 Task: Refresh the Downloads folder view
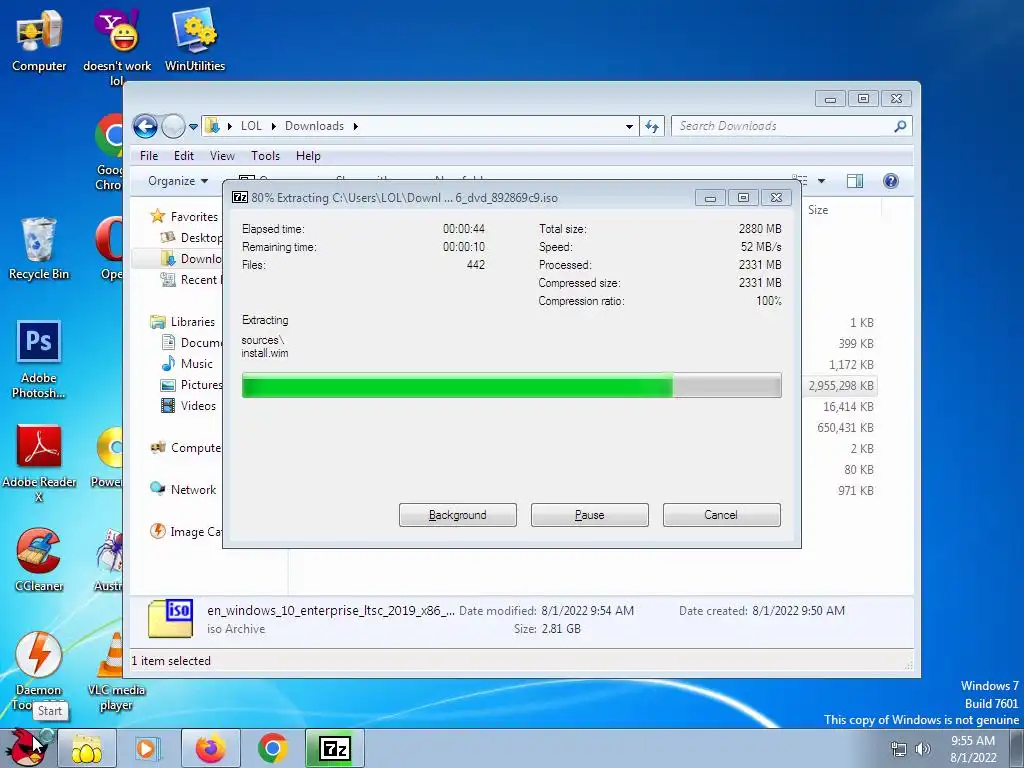click(x=652, y=126)
